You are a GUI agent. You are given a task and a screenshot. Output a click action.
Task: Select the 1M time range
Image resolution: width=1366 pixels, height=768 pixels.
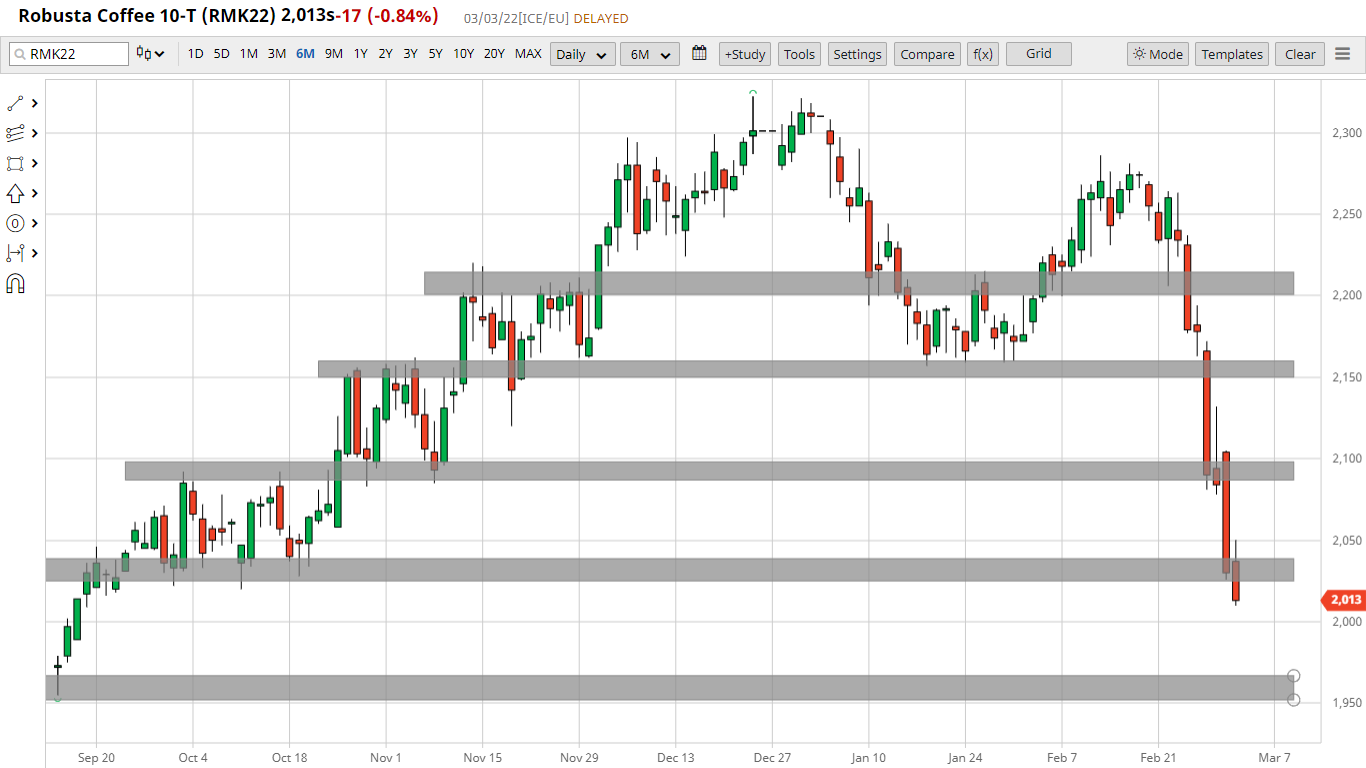(248, 54)
